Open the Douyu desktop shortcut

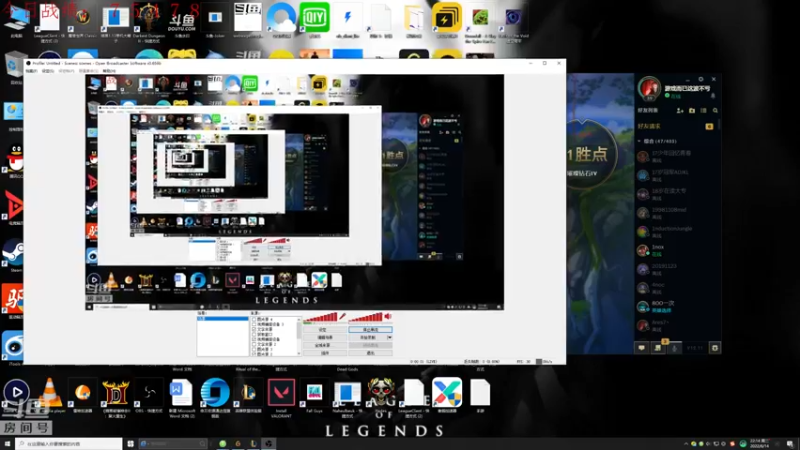(x=182, y=20)
